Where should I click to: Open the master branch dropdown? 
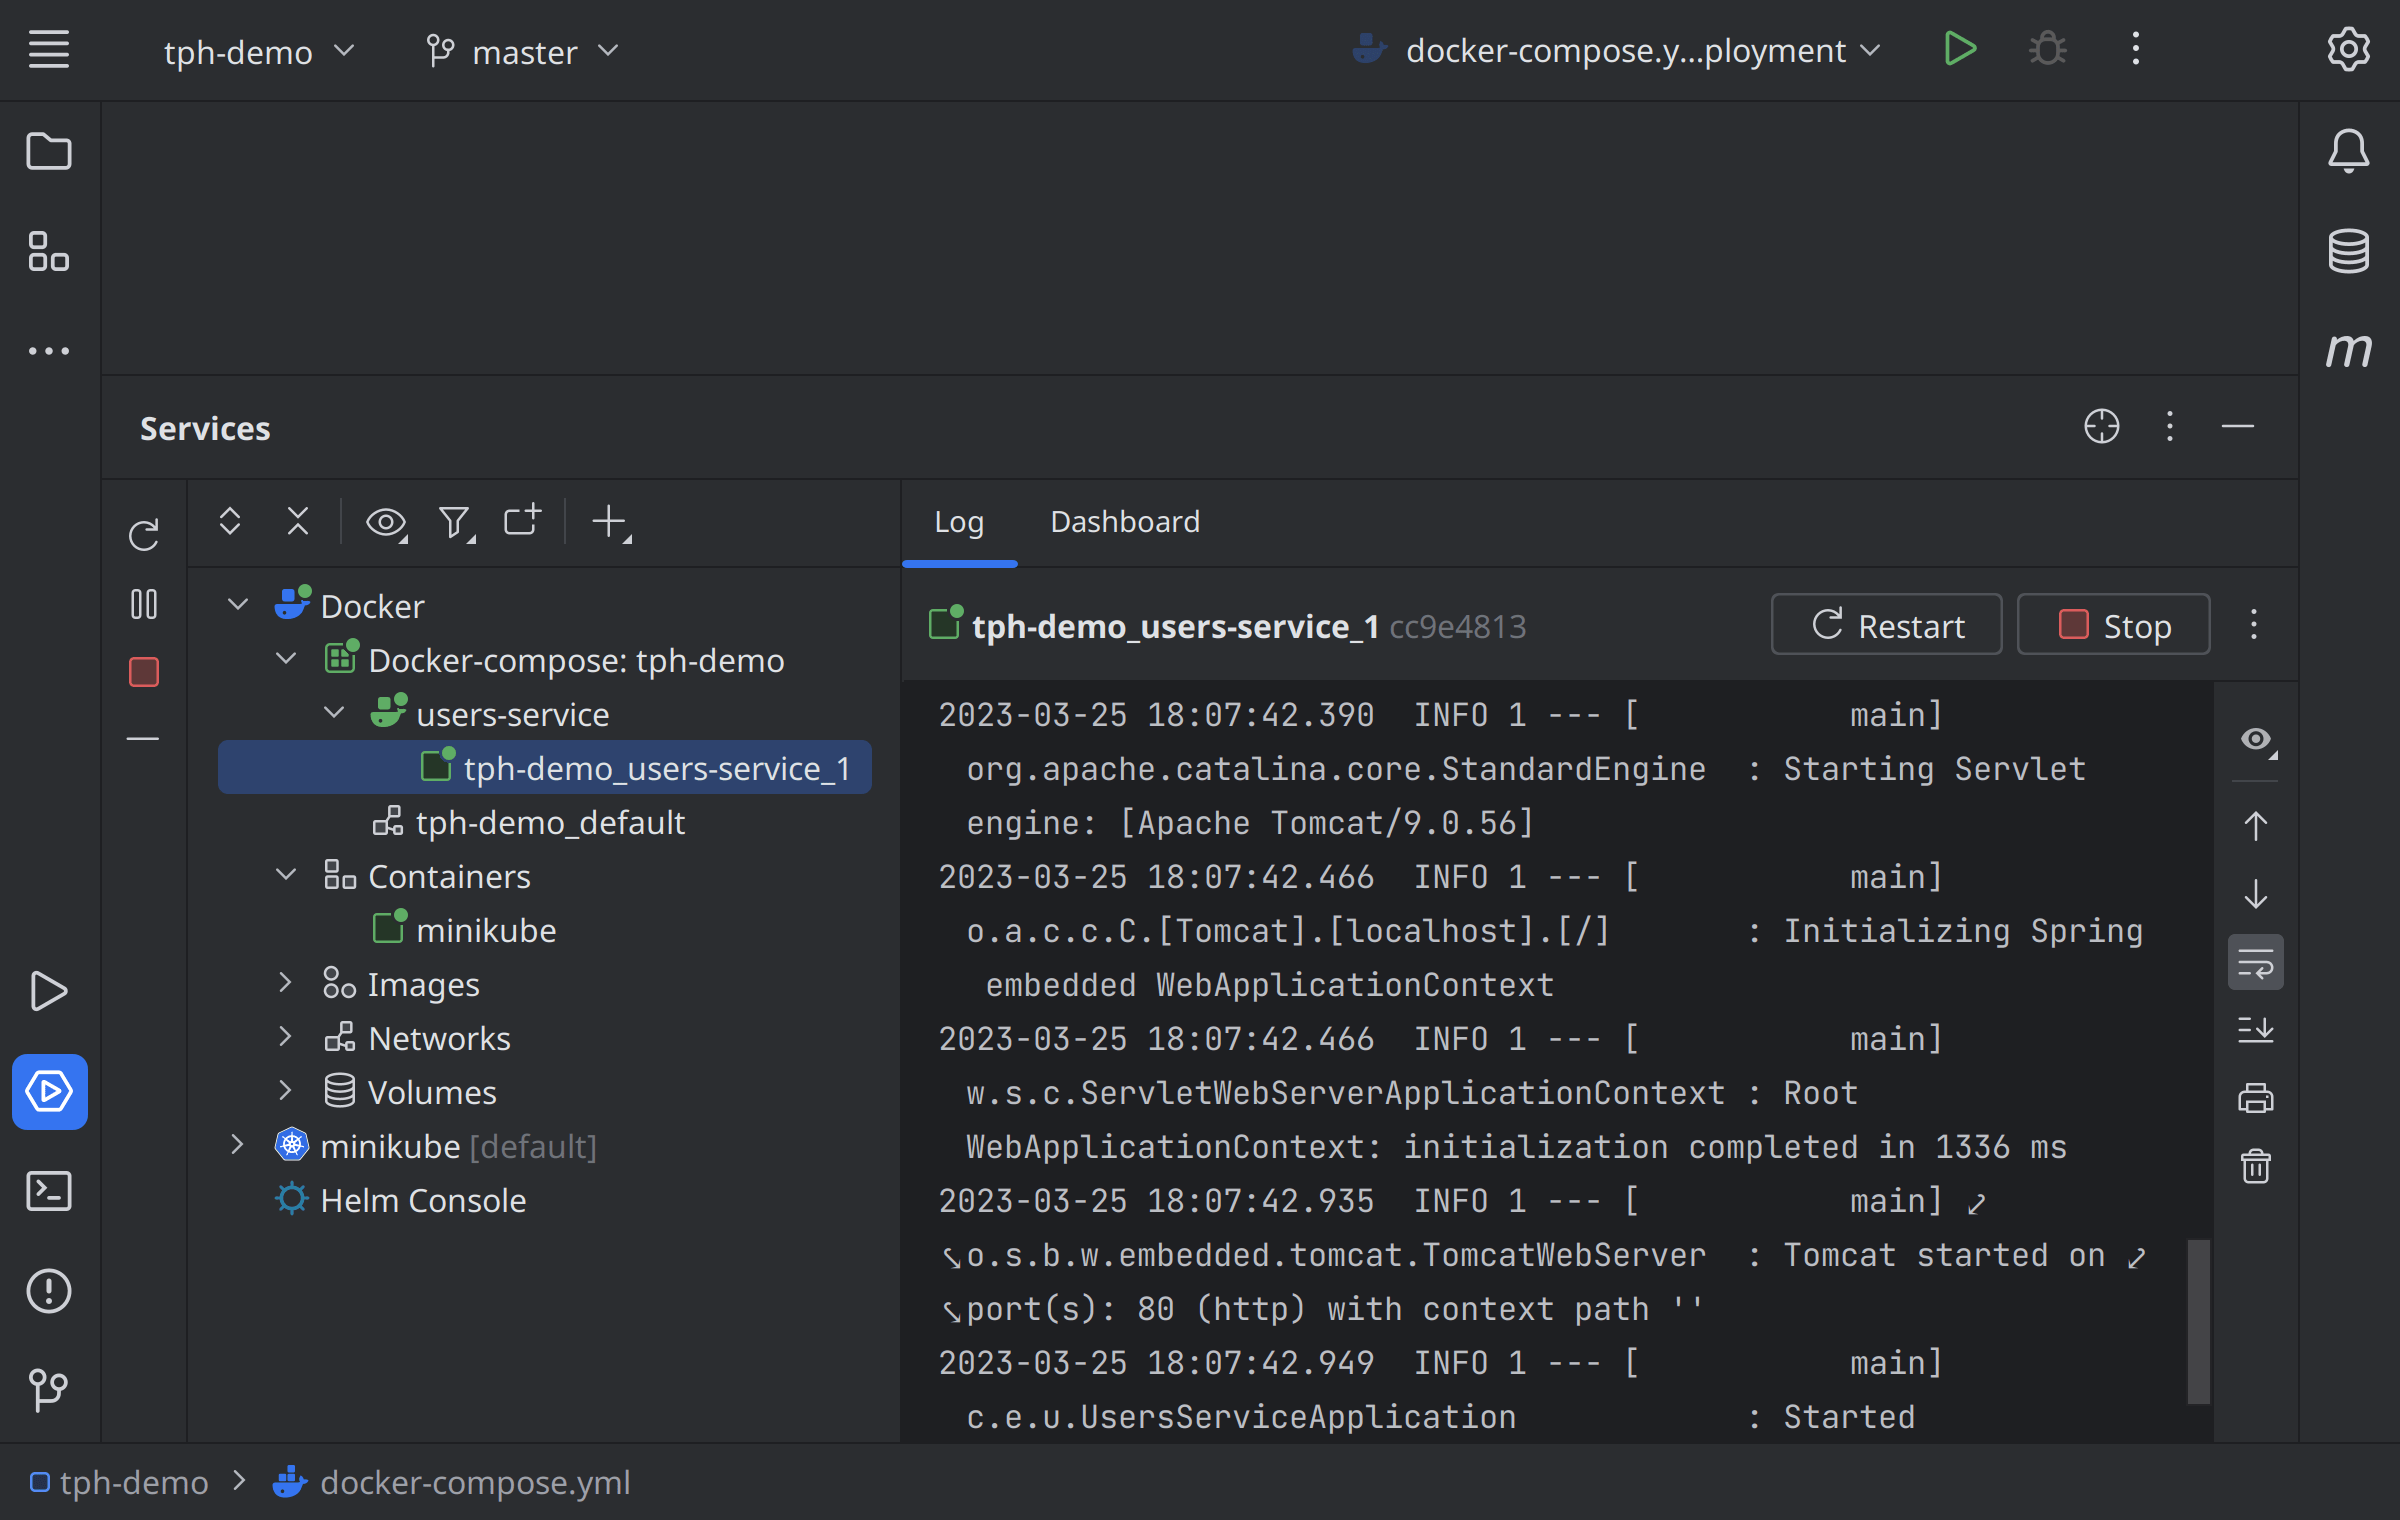tap(521, 51)
